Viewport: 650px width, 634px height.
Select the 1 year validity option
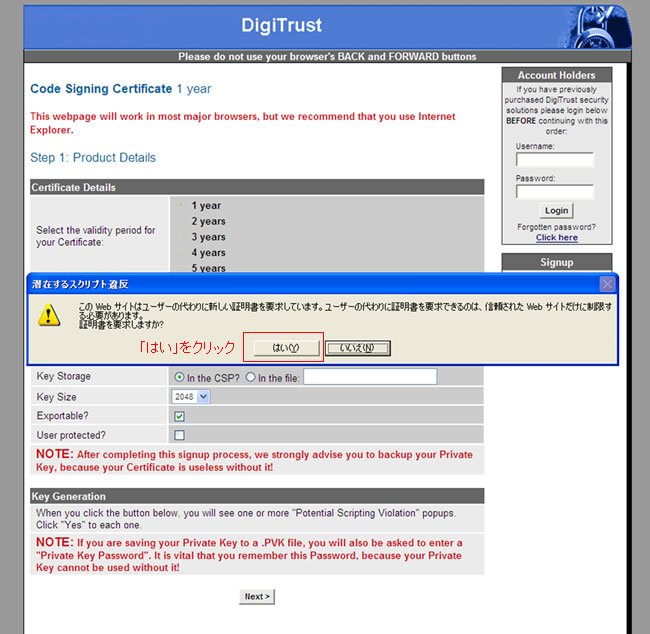click(181, 205)
